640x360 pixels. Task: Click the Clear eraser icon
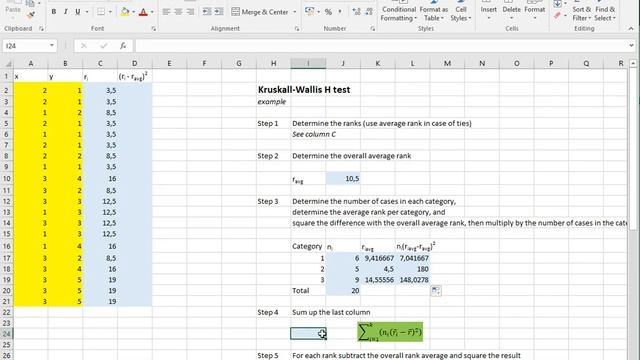tap(558, 16)
